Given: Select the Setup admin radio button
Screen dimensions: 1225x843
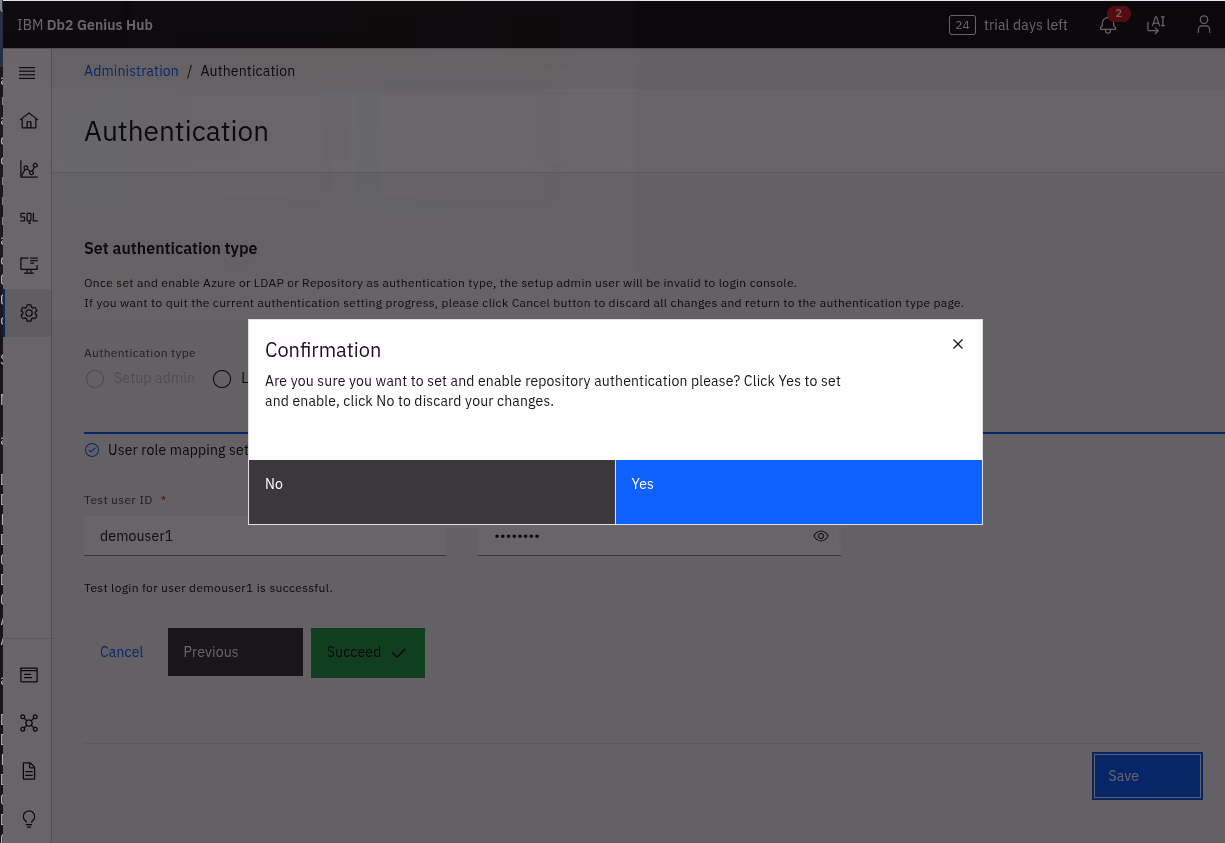Looking at the screenshot, I should [94, 379].
